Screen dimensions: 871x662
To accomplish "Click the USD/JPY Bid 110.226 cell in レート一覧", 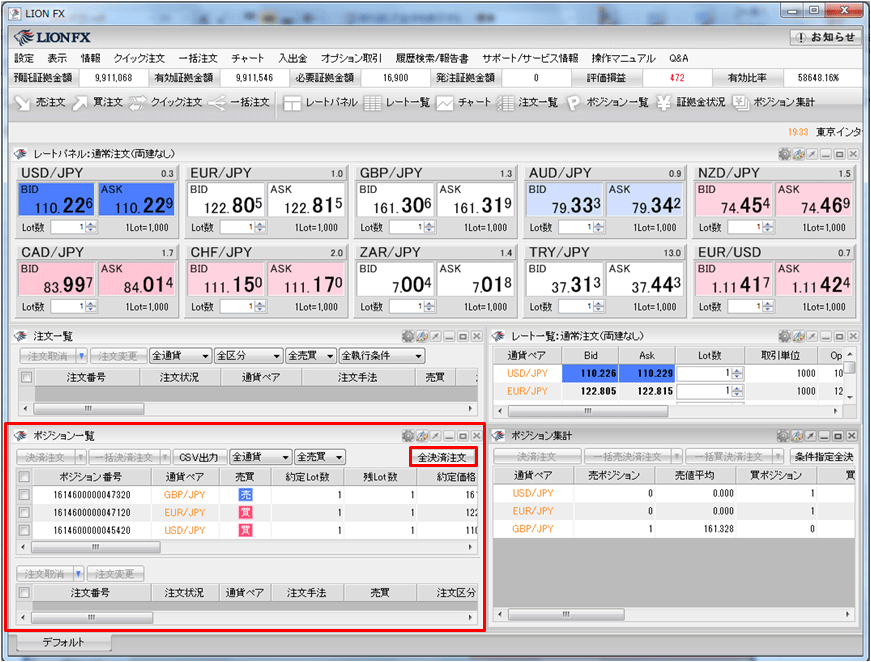I will (590, 373).
